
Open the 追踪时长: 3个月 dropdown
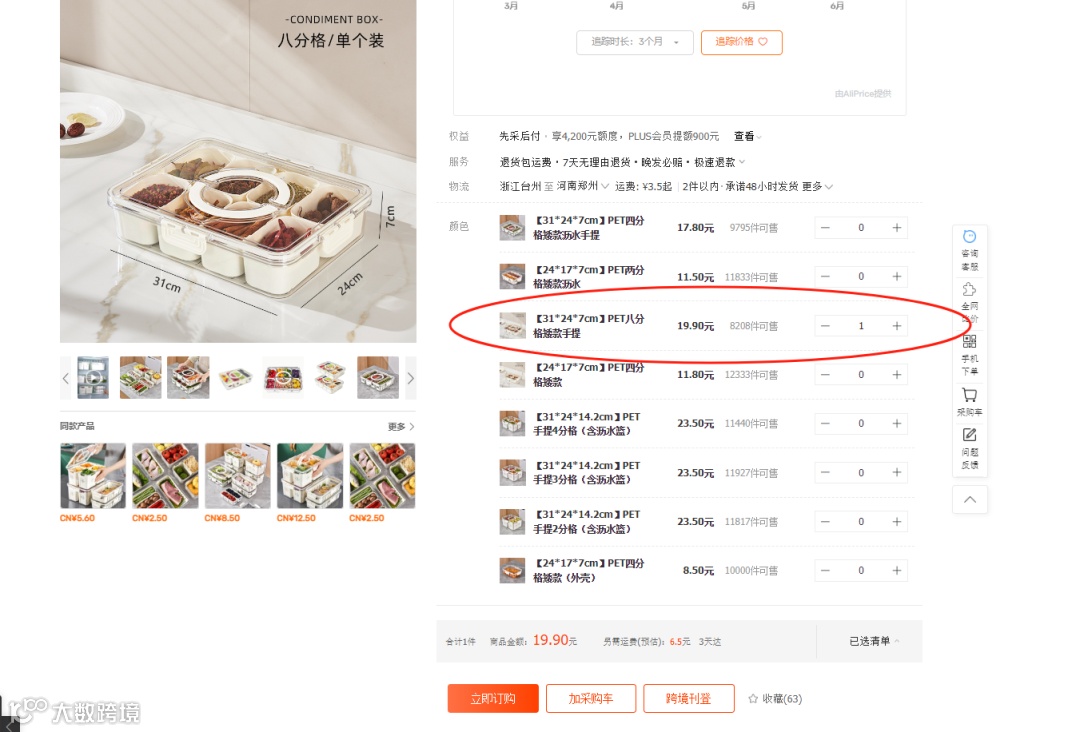(x=634, y=42)
